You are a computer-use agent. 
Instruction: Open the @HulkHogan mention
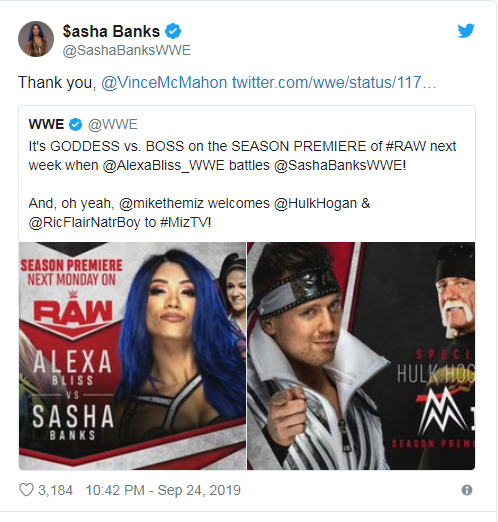pyautogui.click(x=315, y=203)
